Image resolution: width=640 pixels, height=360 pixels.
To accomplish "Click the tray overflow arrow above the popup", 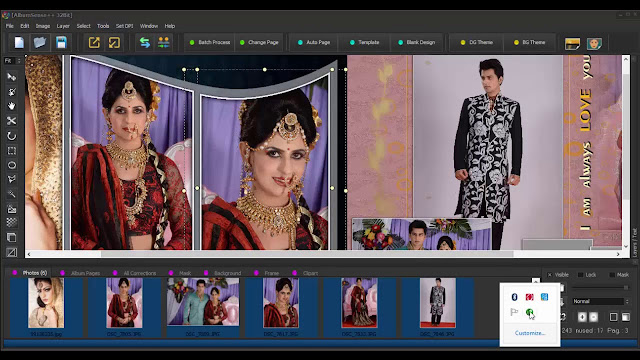I will [536, 281].
